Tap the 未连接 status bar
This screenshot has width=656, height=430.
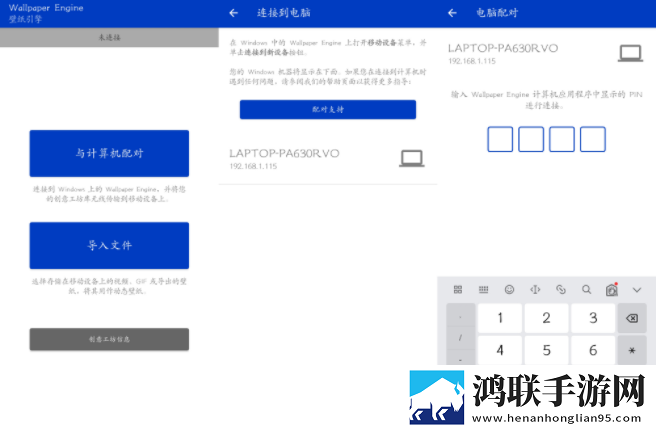(x=109, y=37)
